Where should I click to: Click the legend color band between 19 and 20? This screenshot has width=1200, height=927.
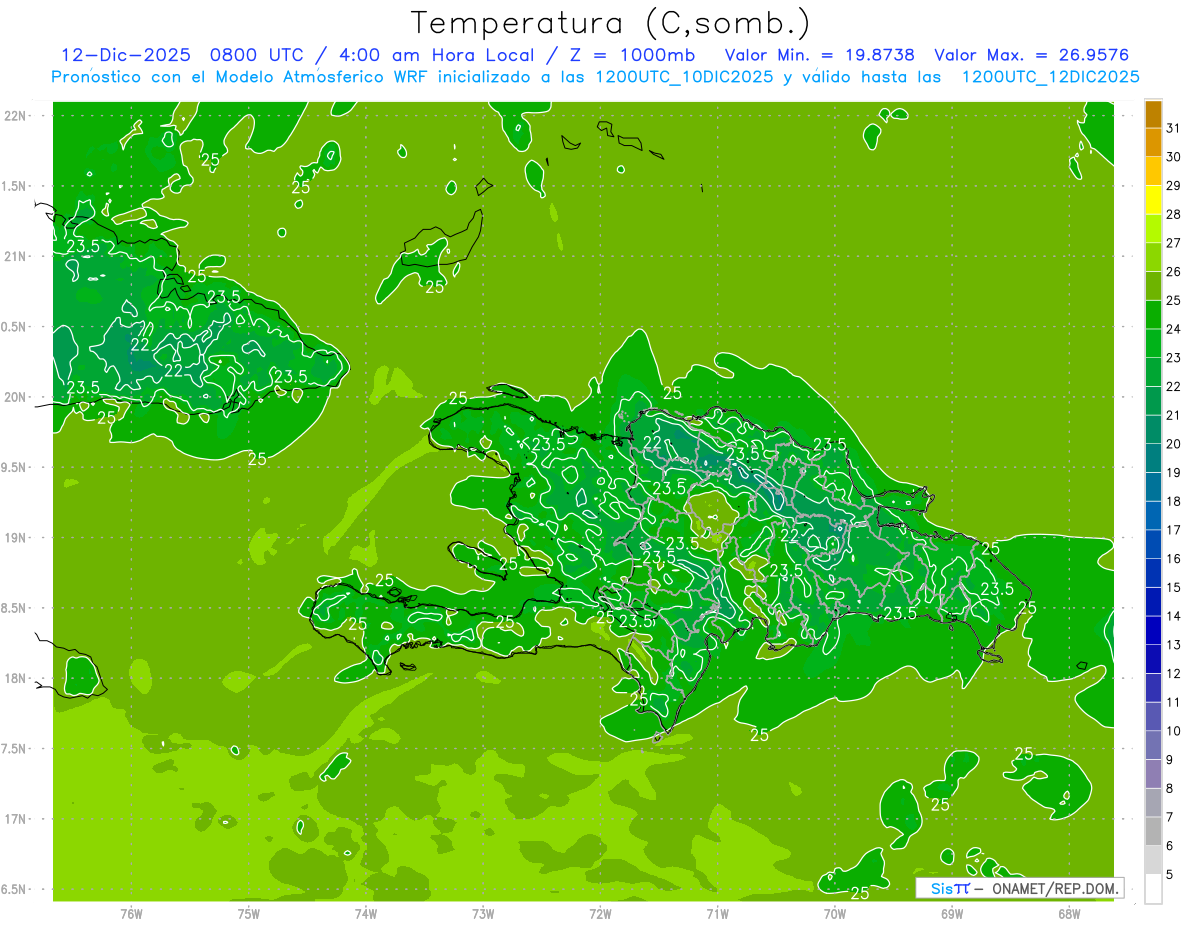pyautogui.click(x=1153, y=458)
